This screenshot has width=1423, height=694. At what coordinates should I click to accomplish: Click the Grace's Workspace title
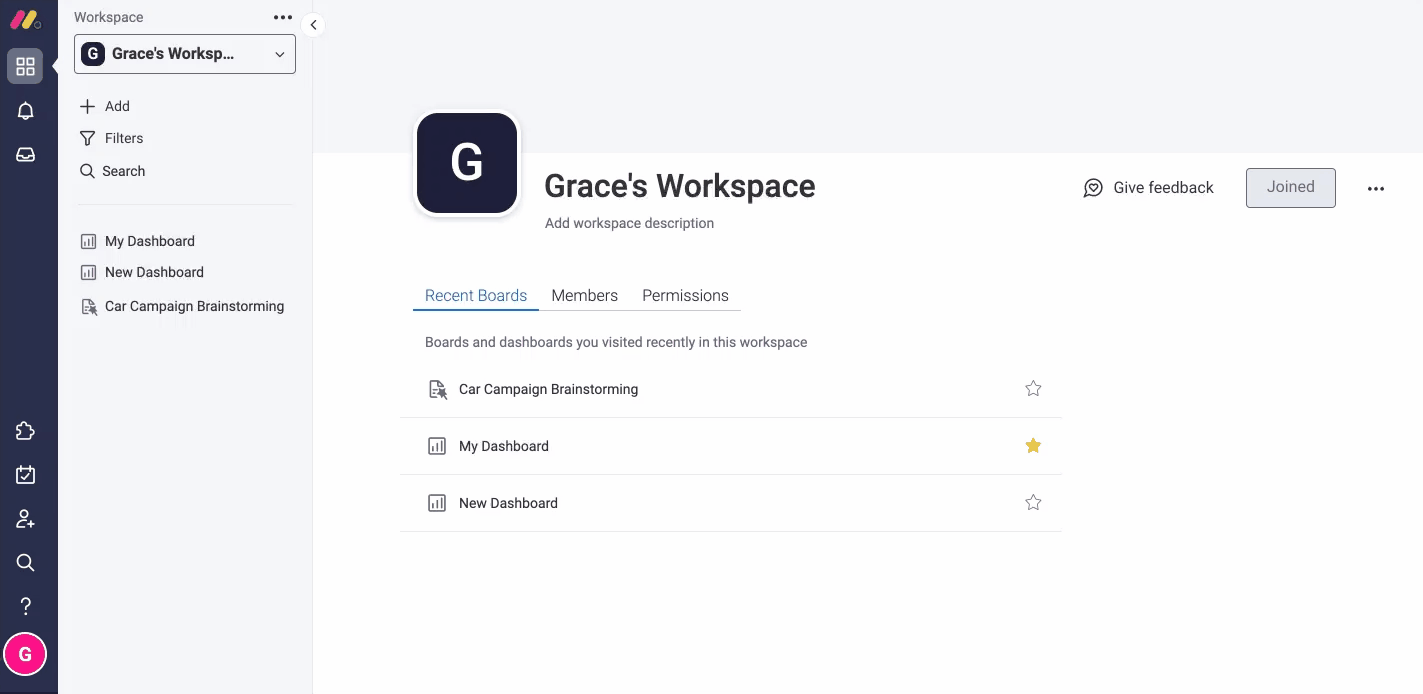point(680,186)
